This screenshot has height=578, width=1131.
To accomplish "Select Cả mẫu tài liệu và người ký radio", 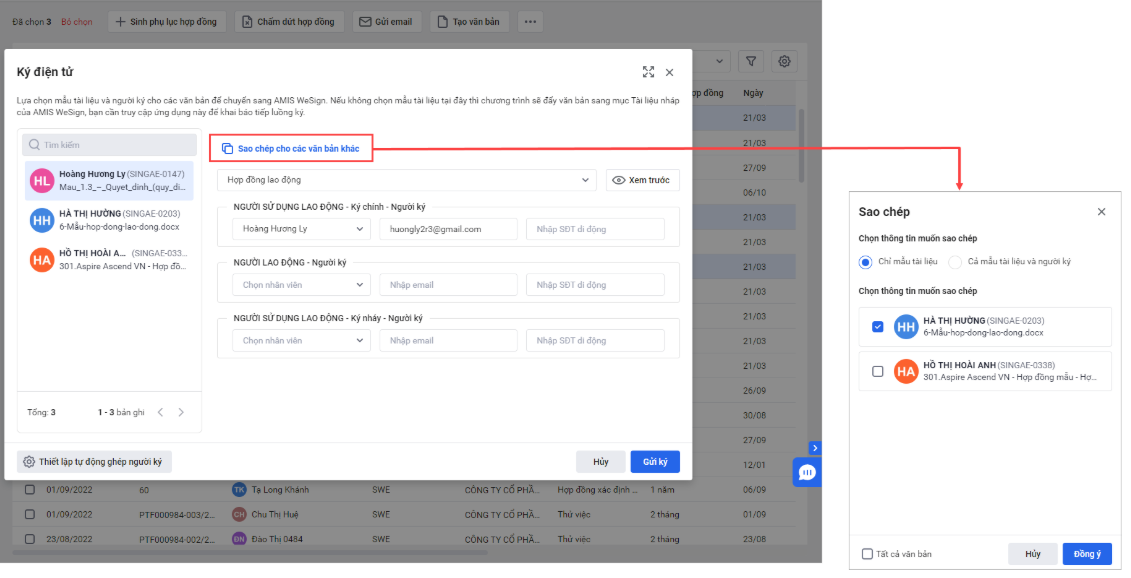I will click(x=955, y=262).
